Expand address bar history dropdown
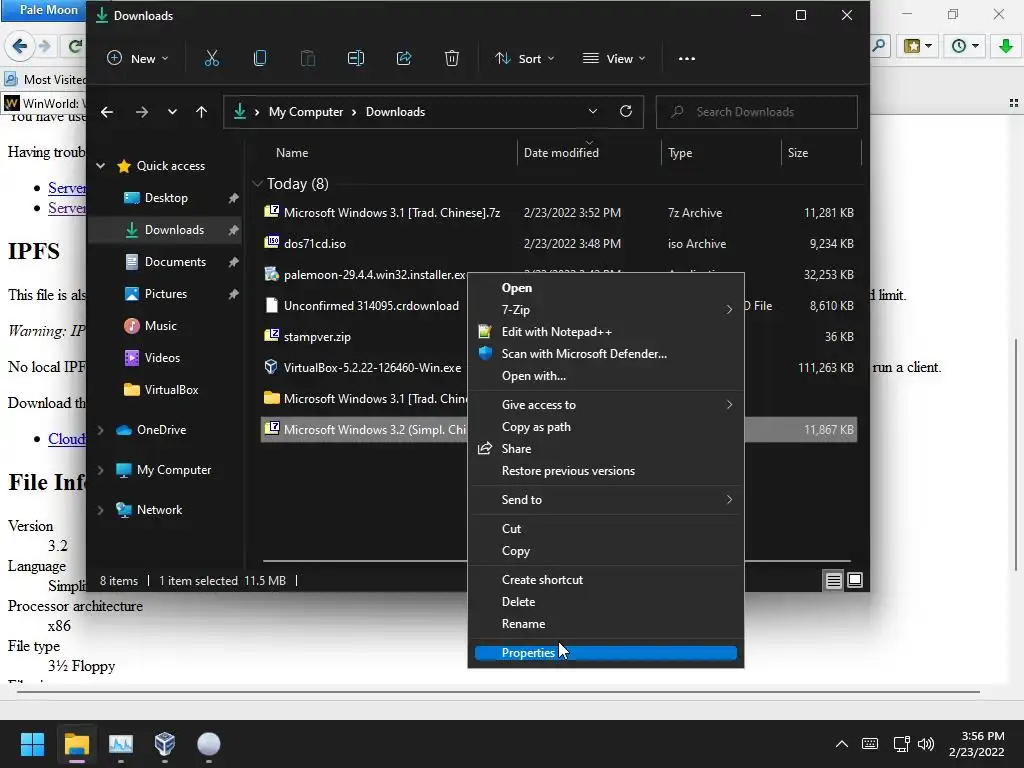 (592, 112)
